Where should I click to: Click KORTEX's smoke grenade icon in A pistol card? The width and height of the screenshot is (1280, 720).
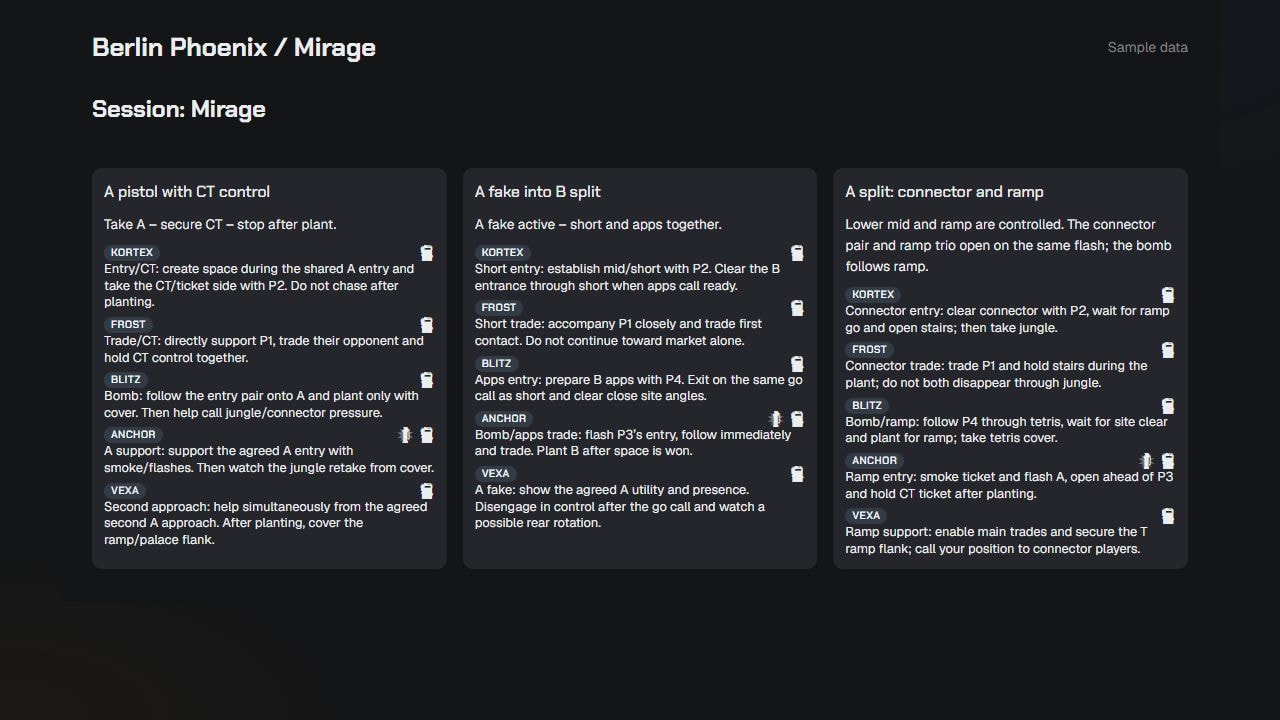click(427, 253)
